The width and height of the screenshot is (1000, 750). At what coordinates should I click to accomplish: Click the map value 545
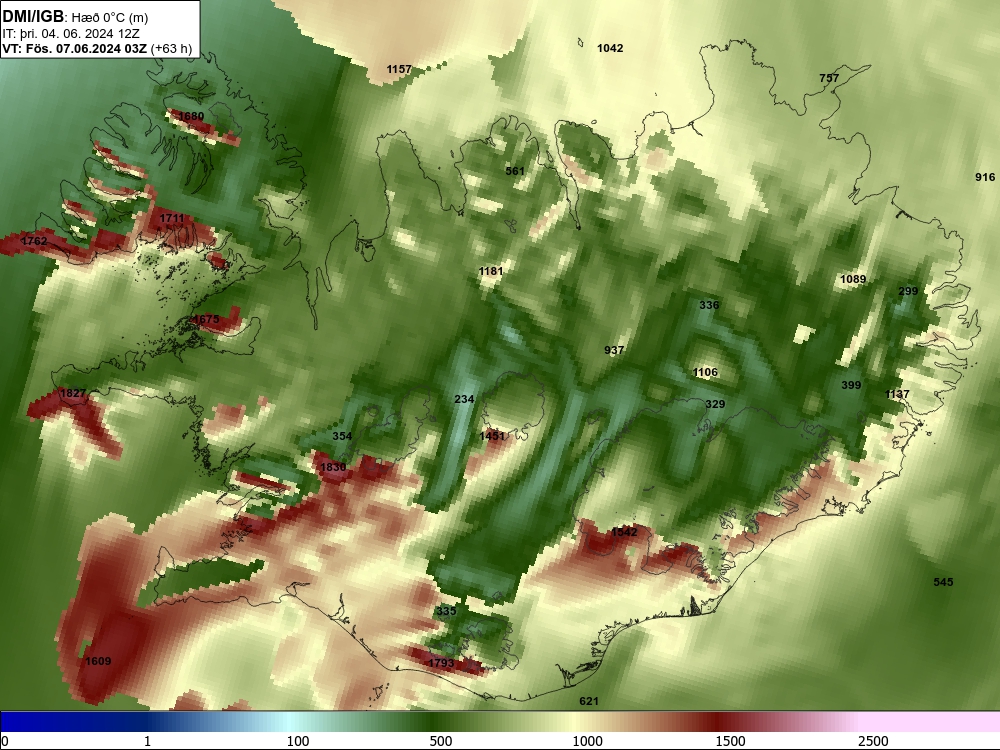943,582
